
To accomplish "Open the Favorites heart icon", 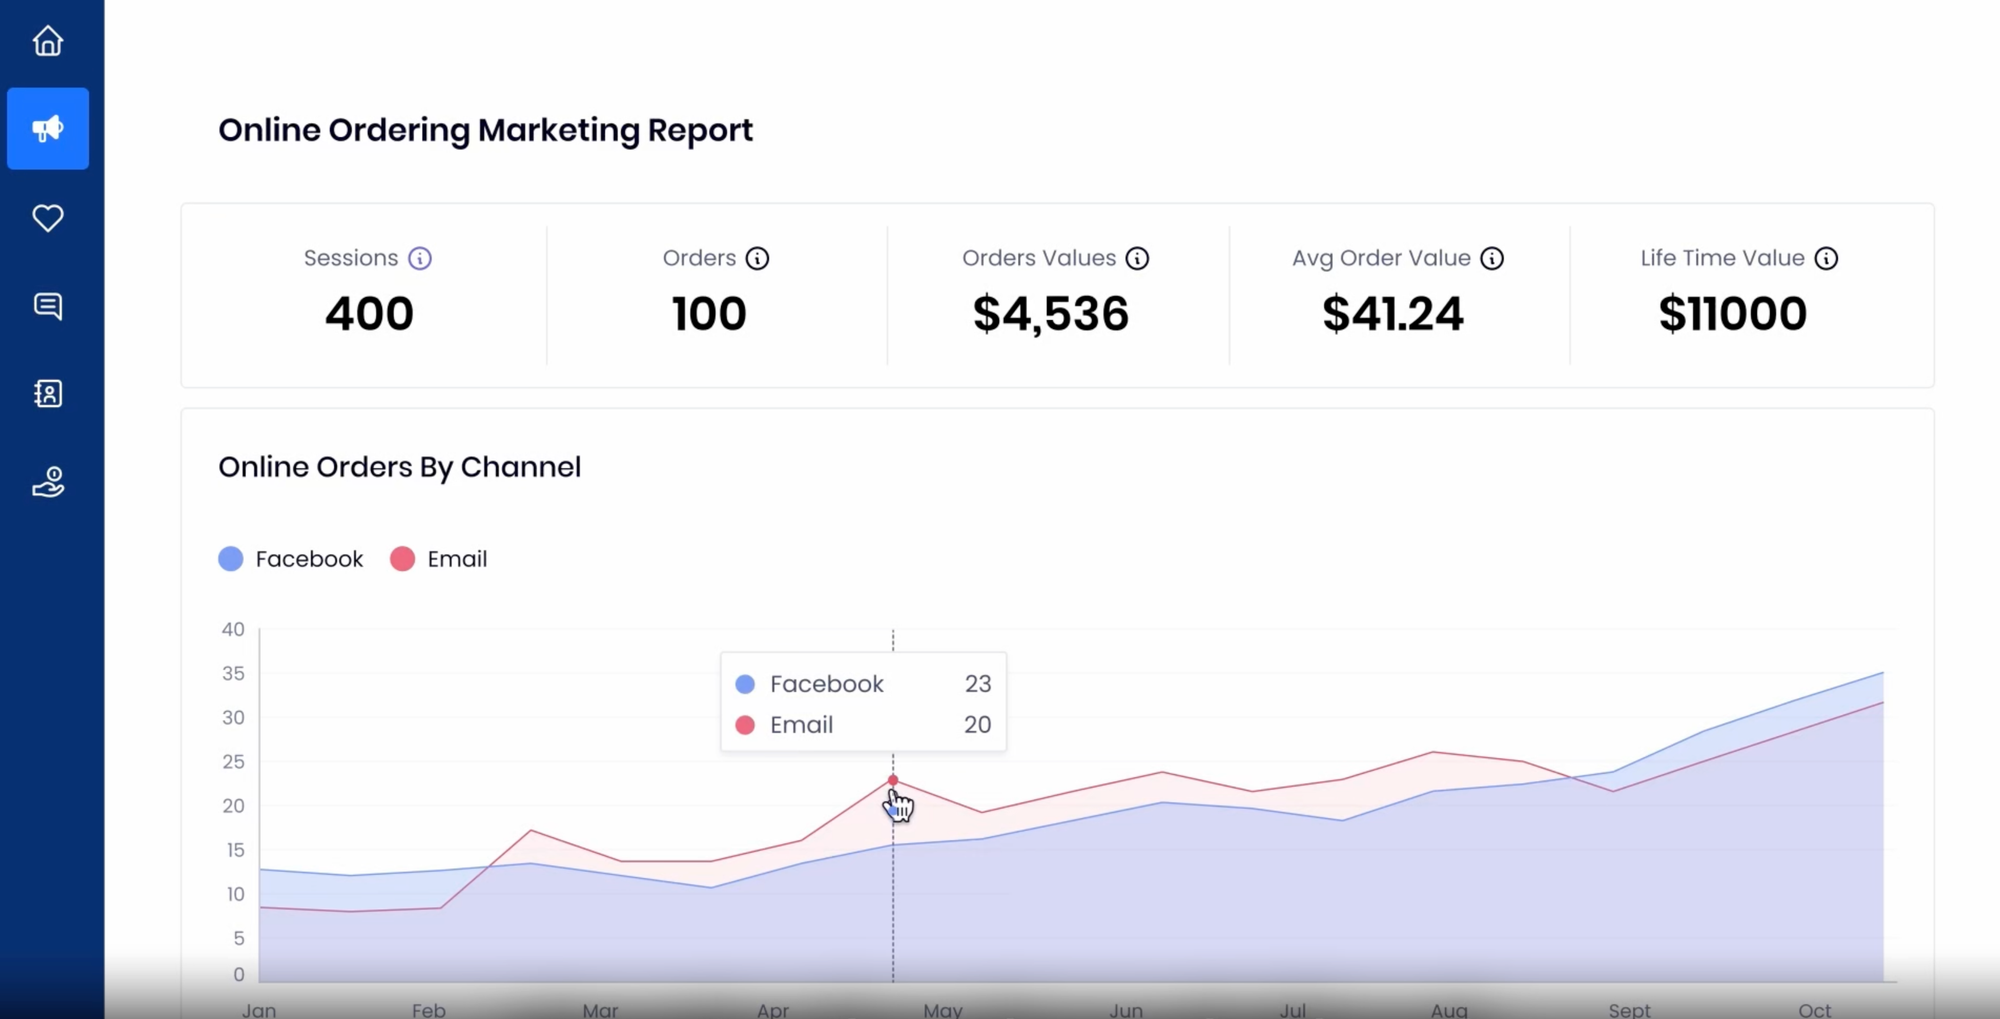I will pyautogui.click(x=47, y=218).
